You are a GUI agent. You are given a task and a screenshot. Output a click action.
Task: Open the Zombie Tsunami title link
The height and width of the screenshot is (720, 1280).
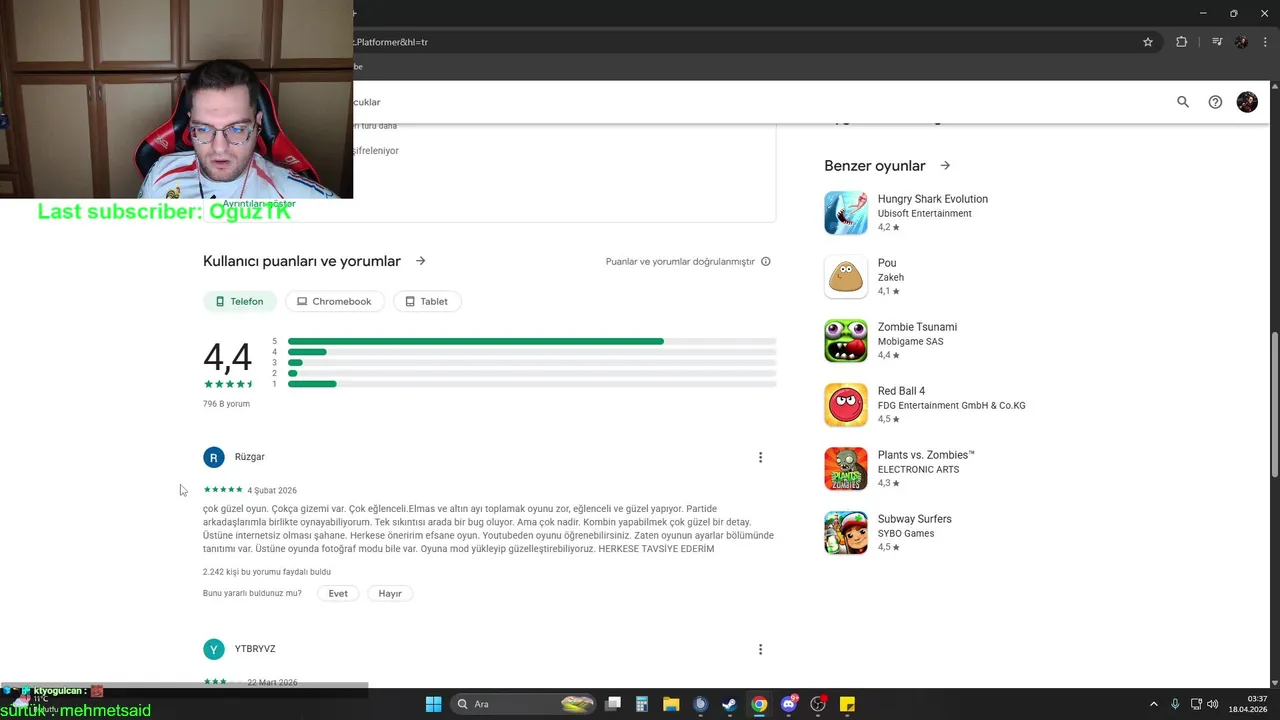tap(917, 327)
